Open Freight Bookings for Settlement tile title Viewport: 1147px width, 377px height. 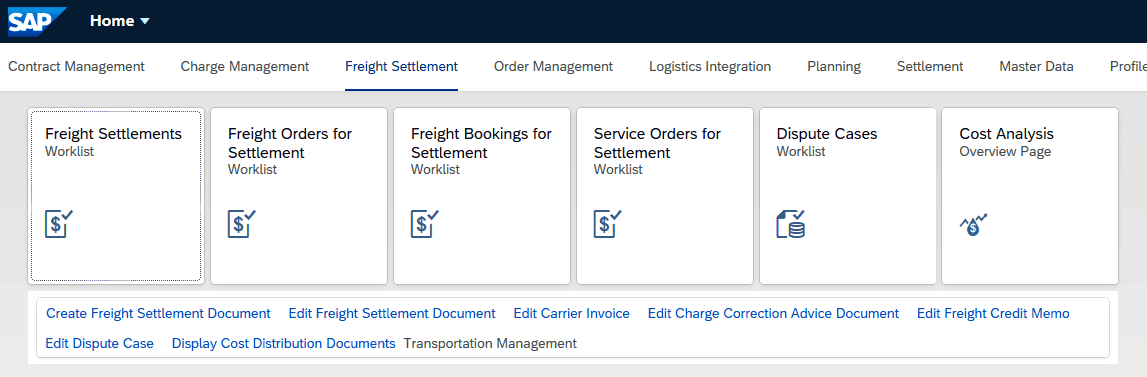point(481,143)
